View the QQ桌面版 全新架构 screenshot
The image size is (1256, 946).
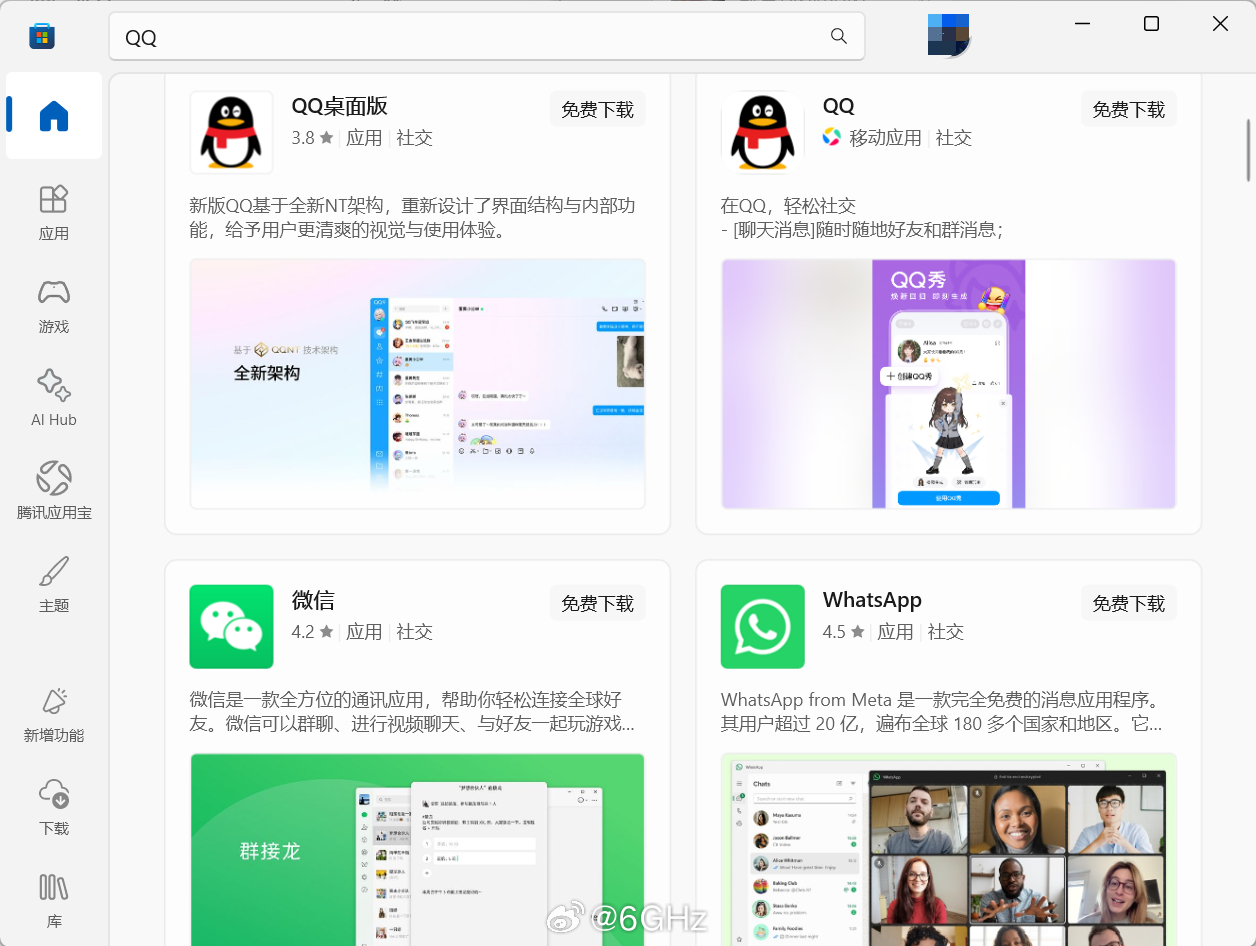click(417, 384)
